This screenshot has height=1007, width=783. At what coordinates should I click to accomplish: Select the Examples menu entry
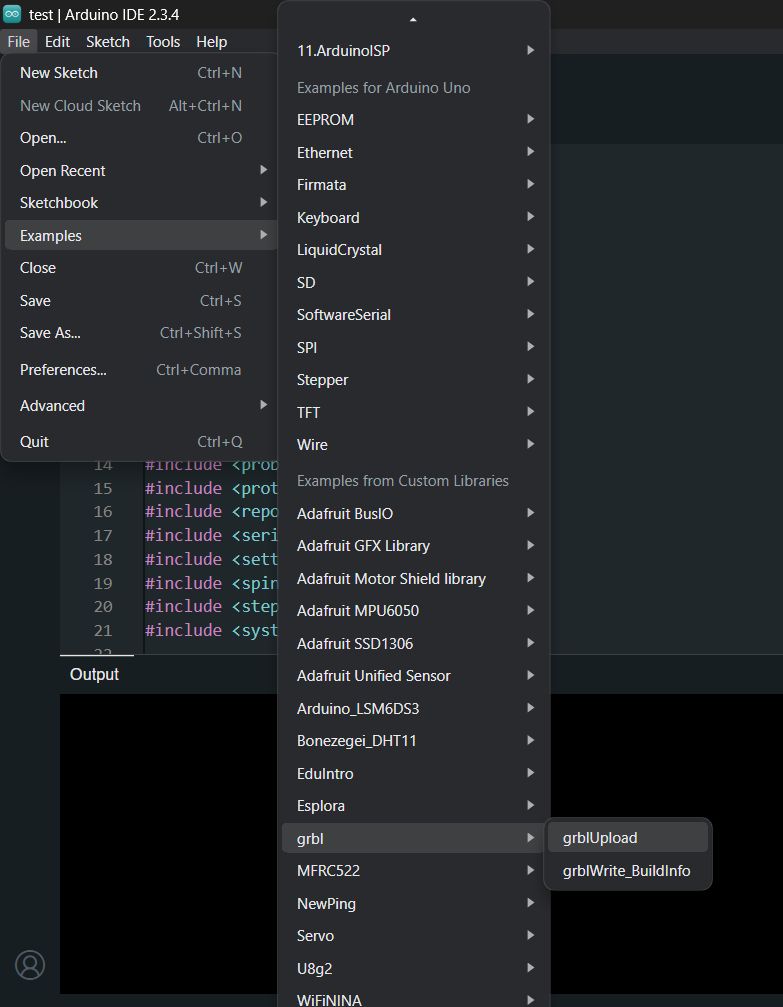141,235
